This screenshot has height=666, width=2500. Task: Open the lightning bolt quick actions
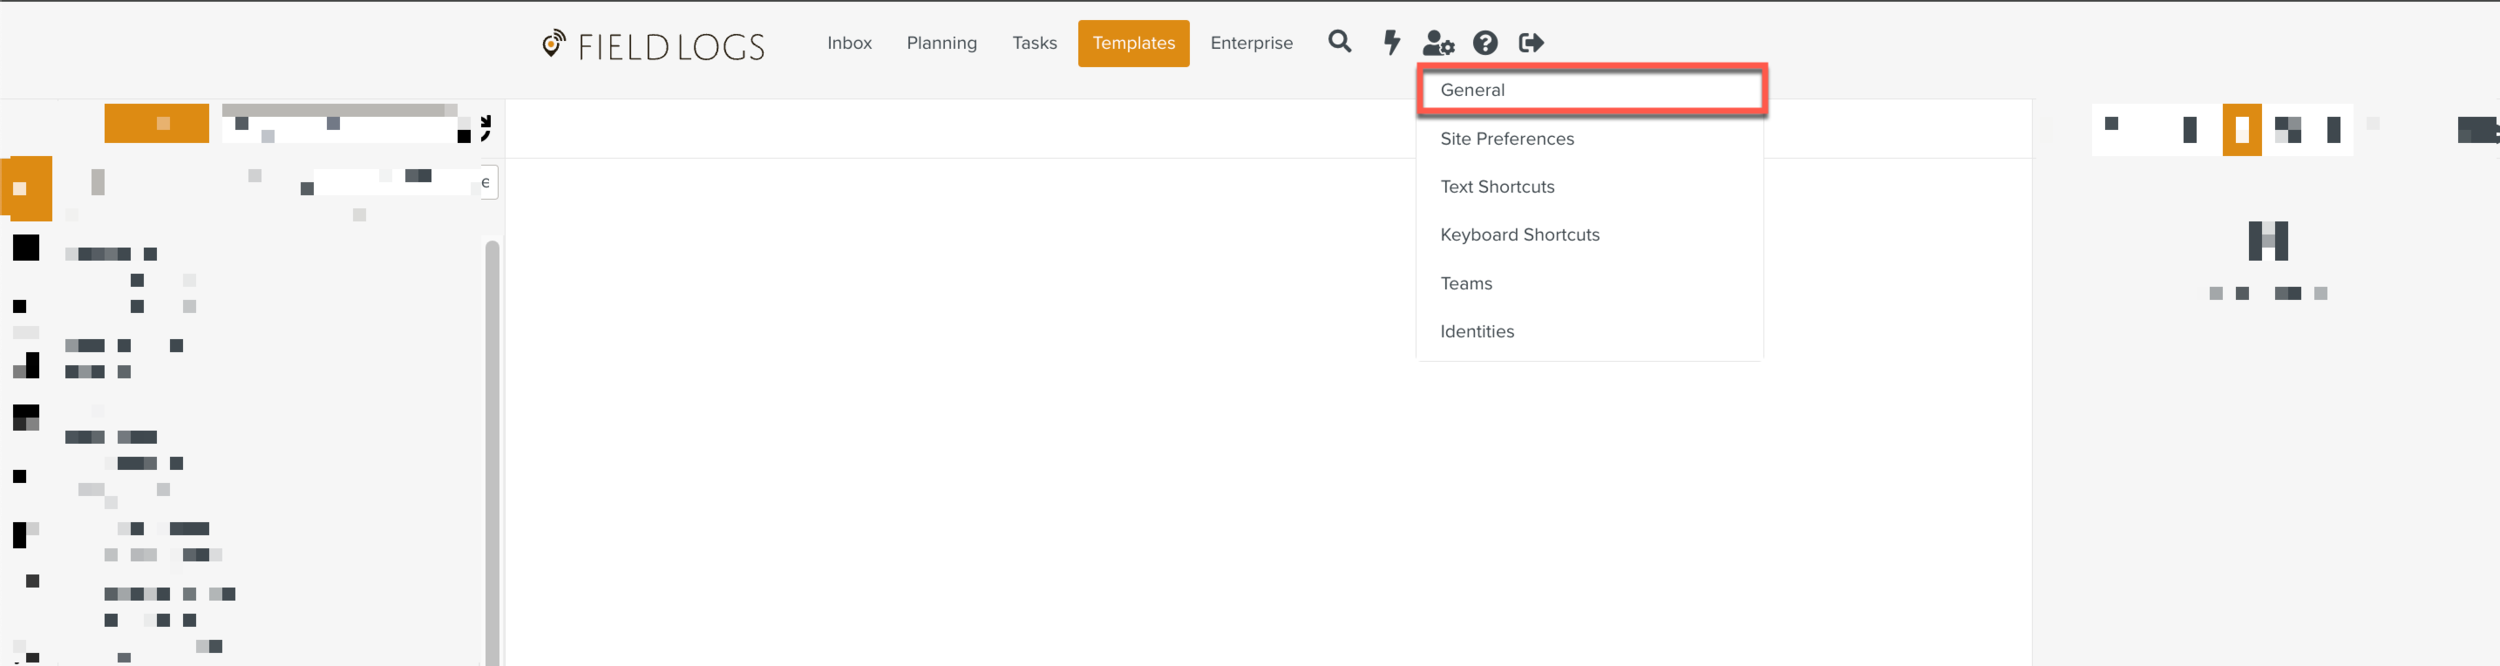click(1391, 42)
